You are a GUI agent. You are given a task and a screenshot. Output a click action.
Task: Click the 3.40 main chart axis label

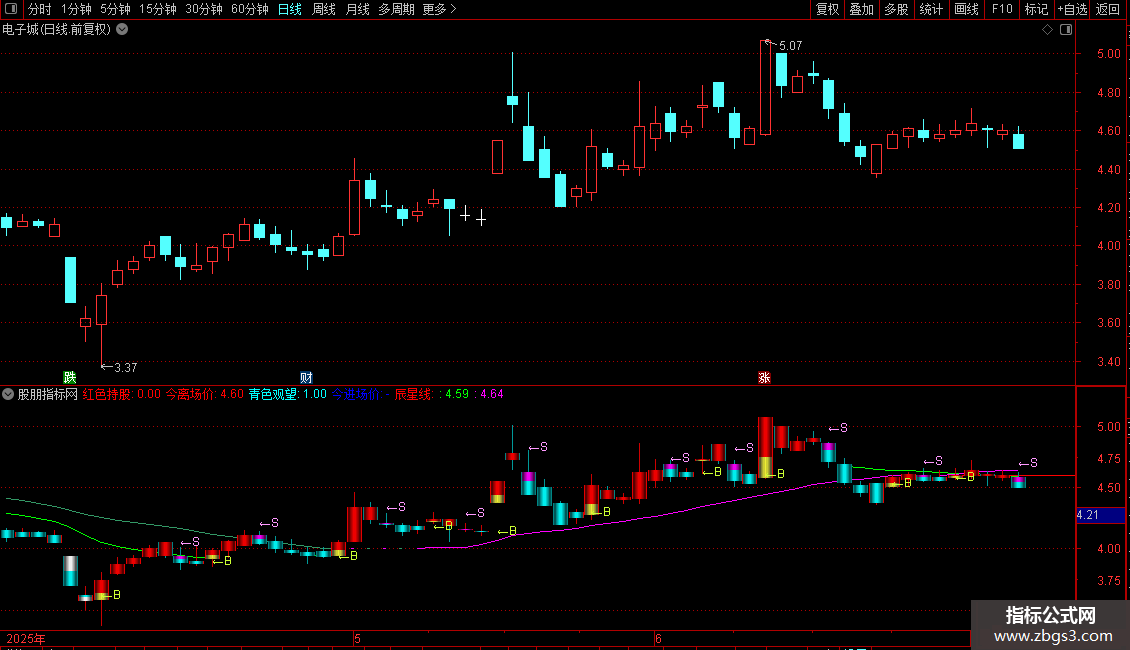1109,362
